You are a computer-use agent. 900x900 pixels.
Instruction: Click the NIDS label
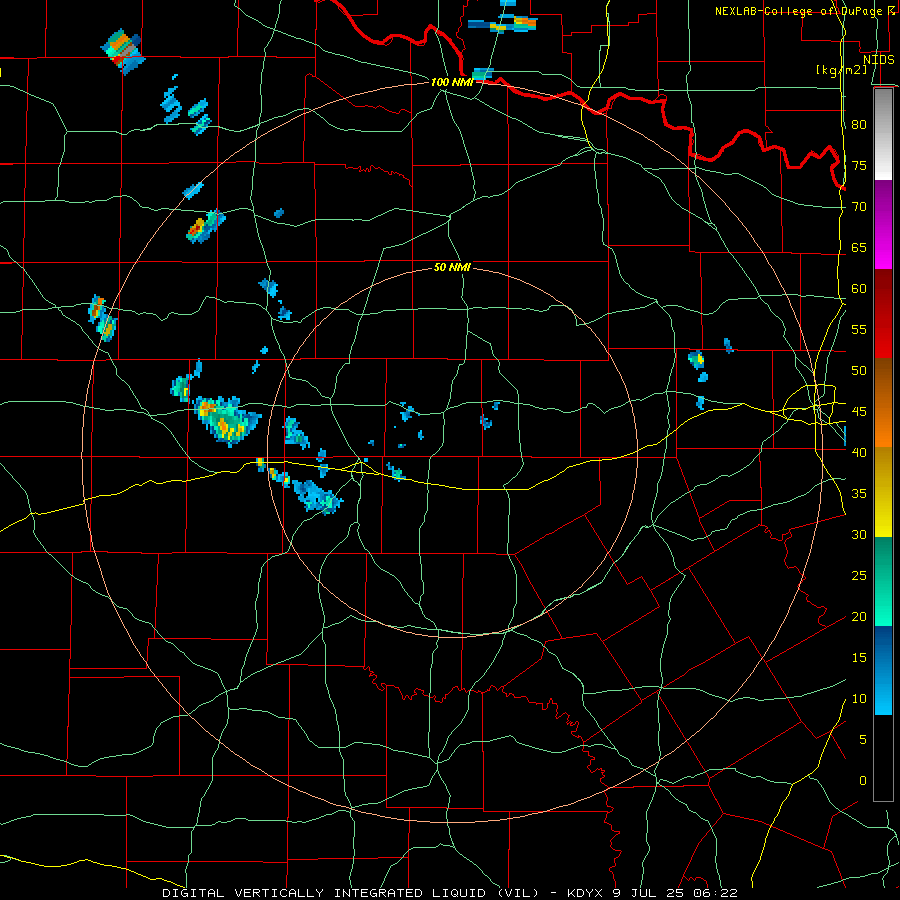(879, 59)
